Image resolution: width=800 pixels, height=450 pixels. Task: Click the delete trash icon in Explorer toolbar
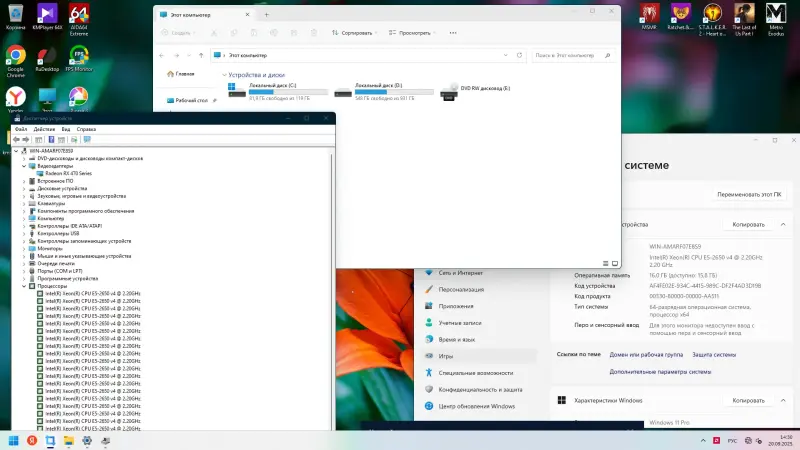314,33
